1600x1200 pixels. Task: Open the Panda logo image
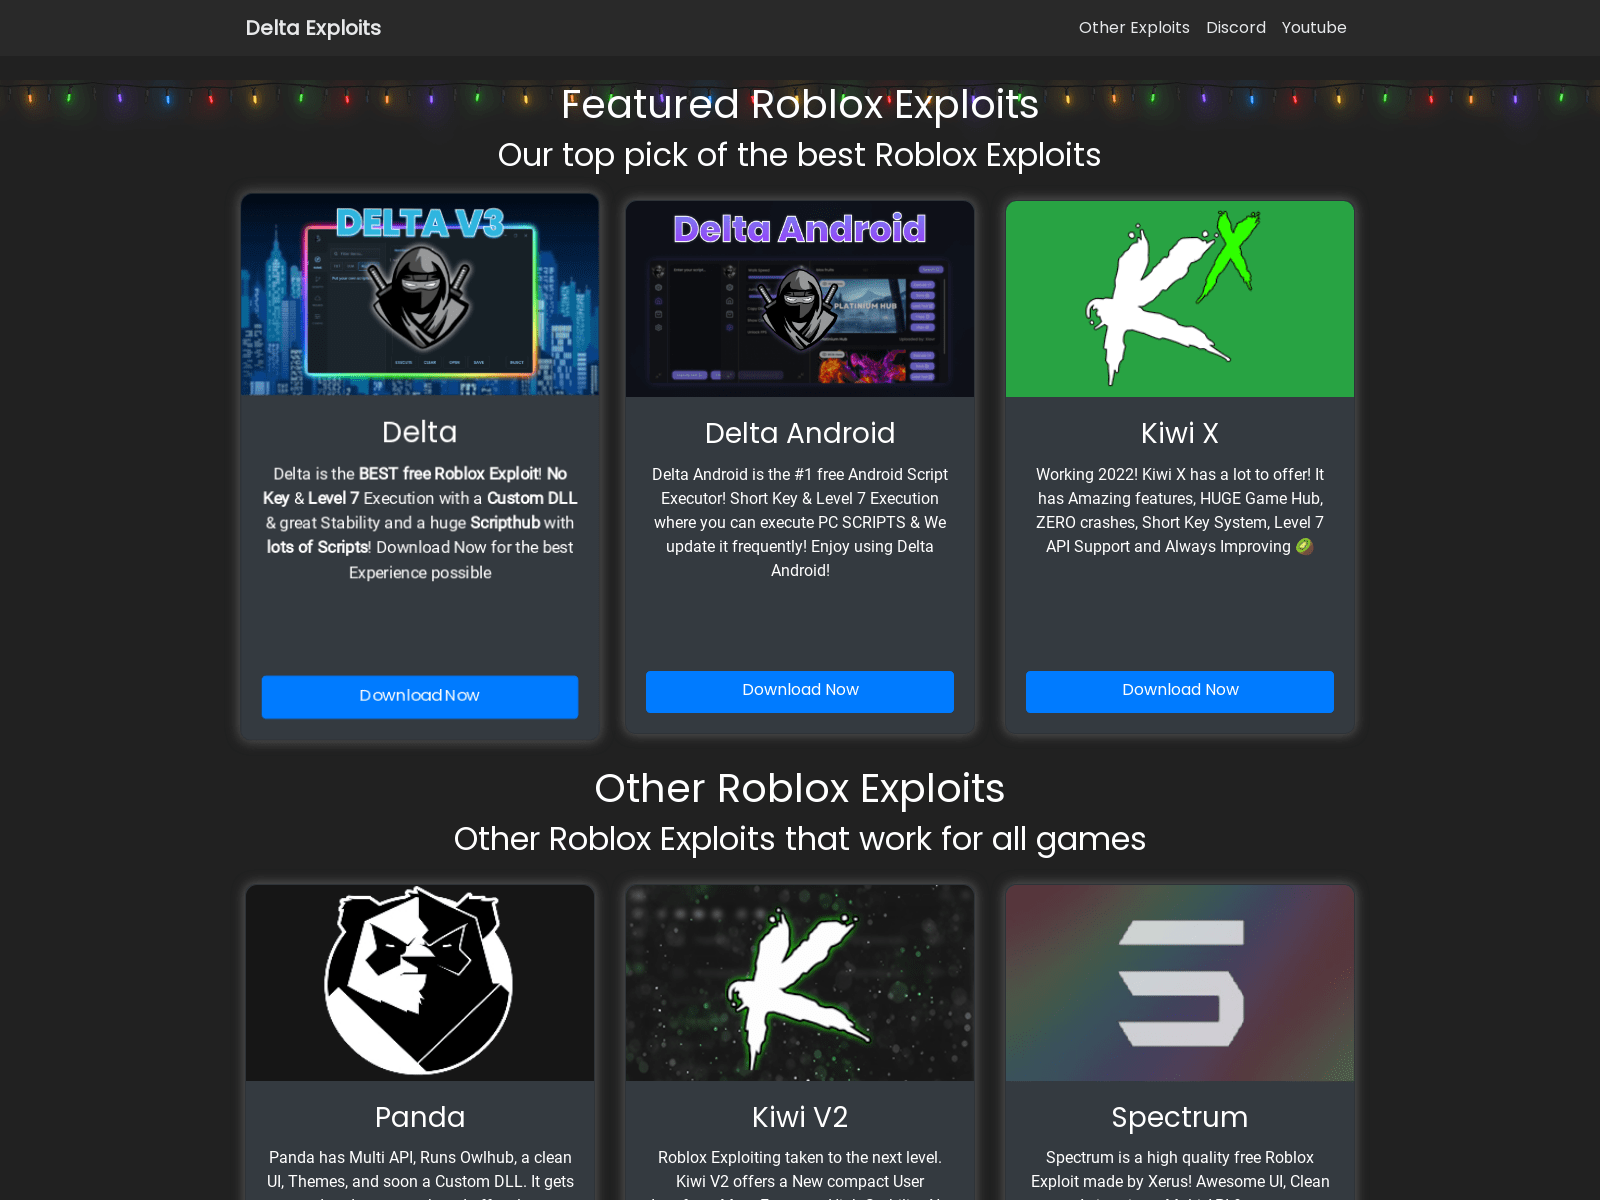(x=420, y=983)
